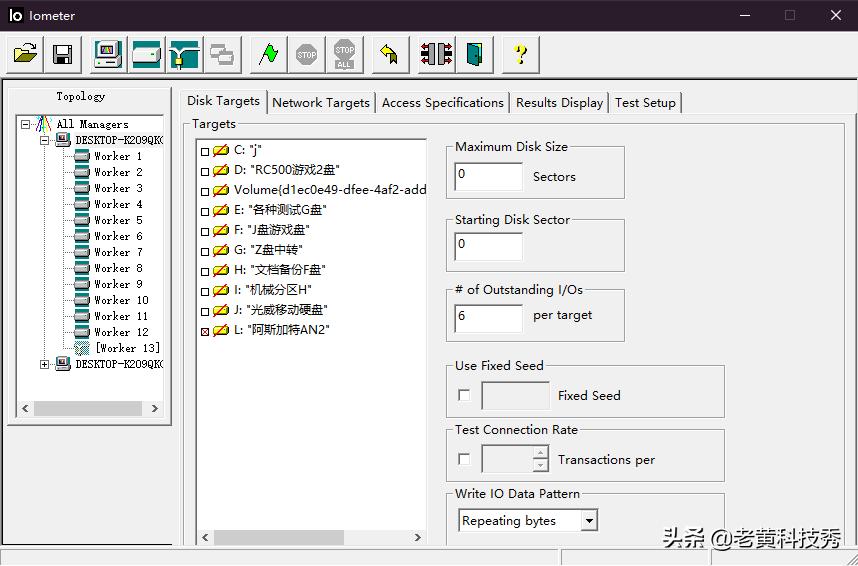
Task: Click the Outstanding I/Os per target field
Action: pos(489,318)
